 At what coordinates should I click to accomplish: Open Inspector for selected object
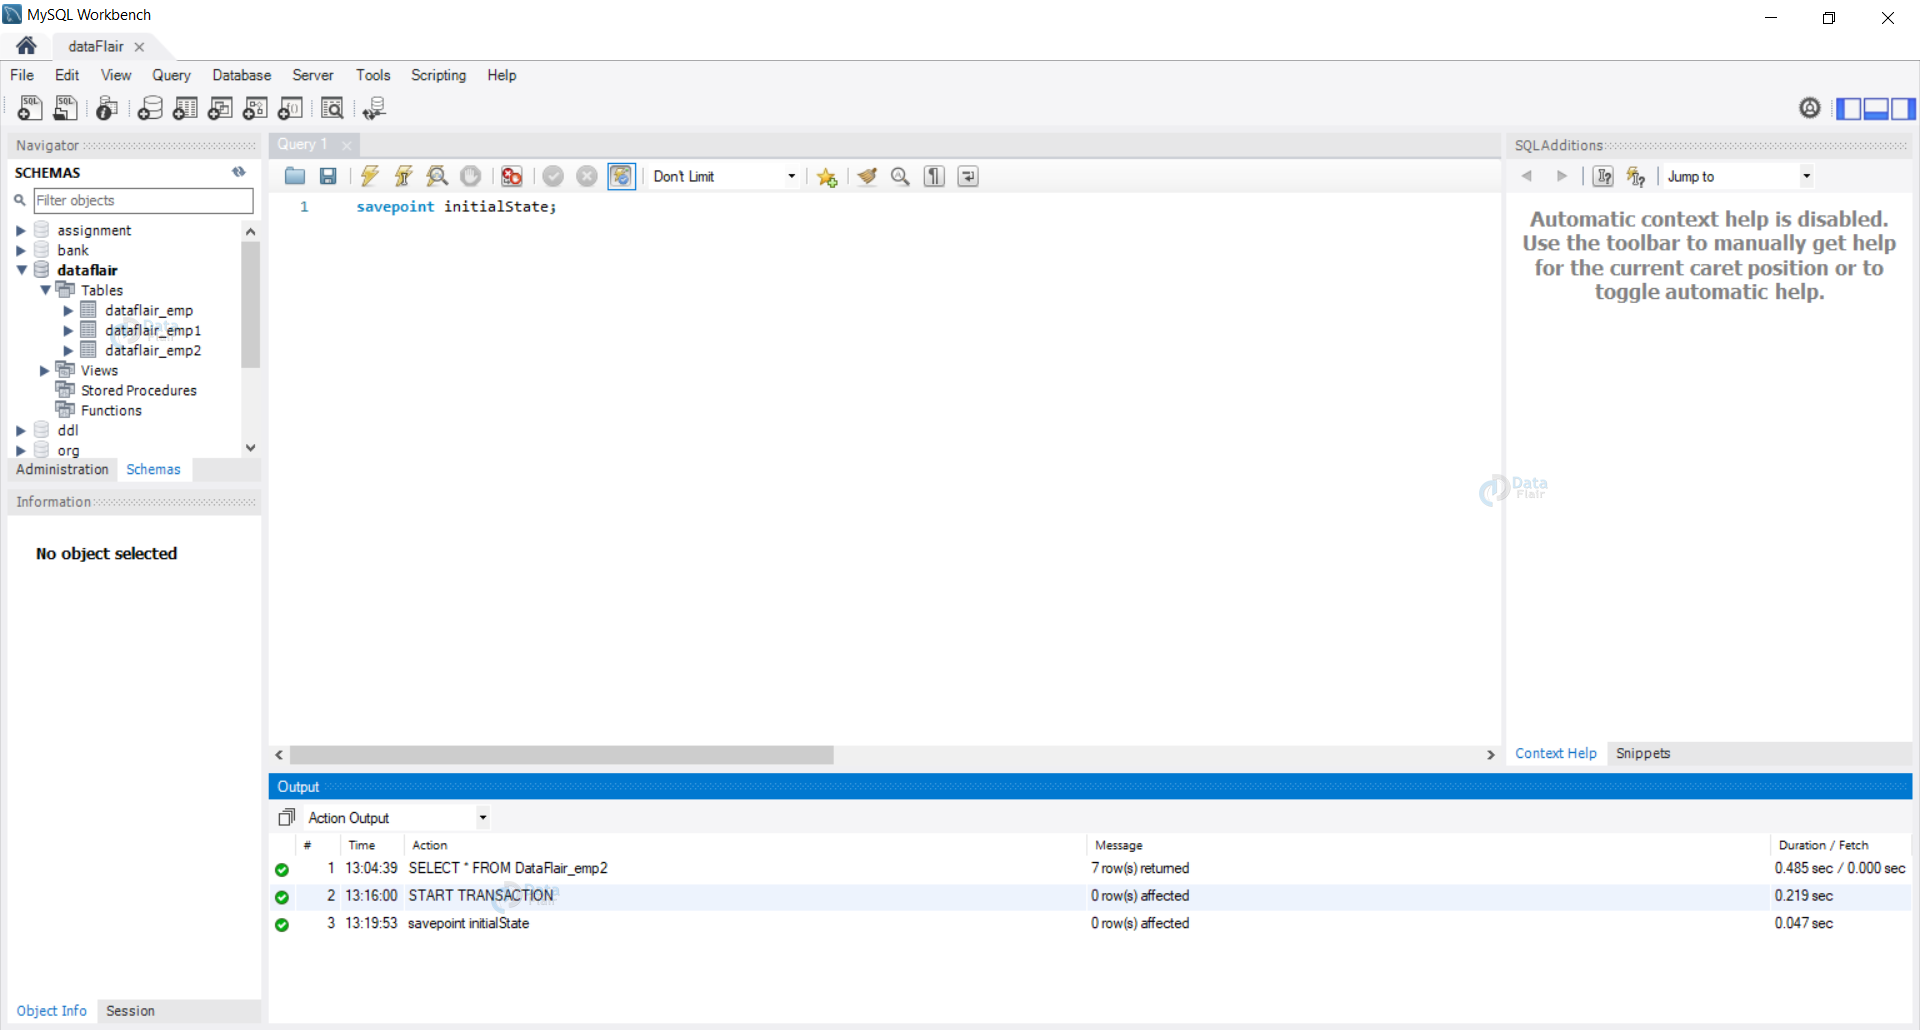click(107, 108)
